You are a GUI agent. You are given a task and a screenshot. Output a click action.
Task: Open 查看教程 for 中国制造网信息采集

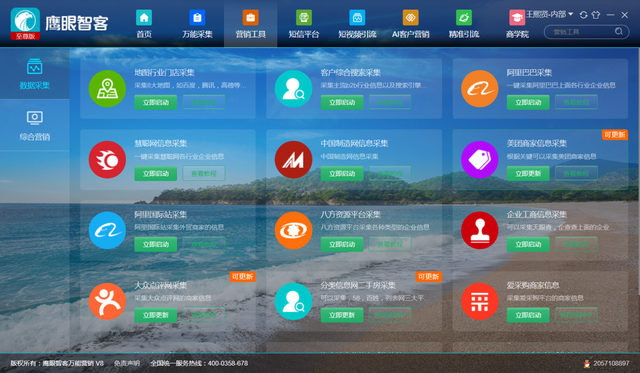pos(390,173)
